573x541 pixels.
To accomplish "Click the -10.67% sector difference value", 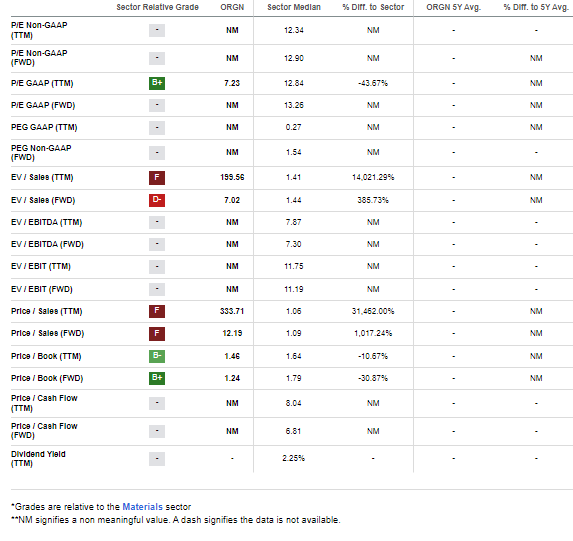I will (x=373, y=356).
